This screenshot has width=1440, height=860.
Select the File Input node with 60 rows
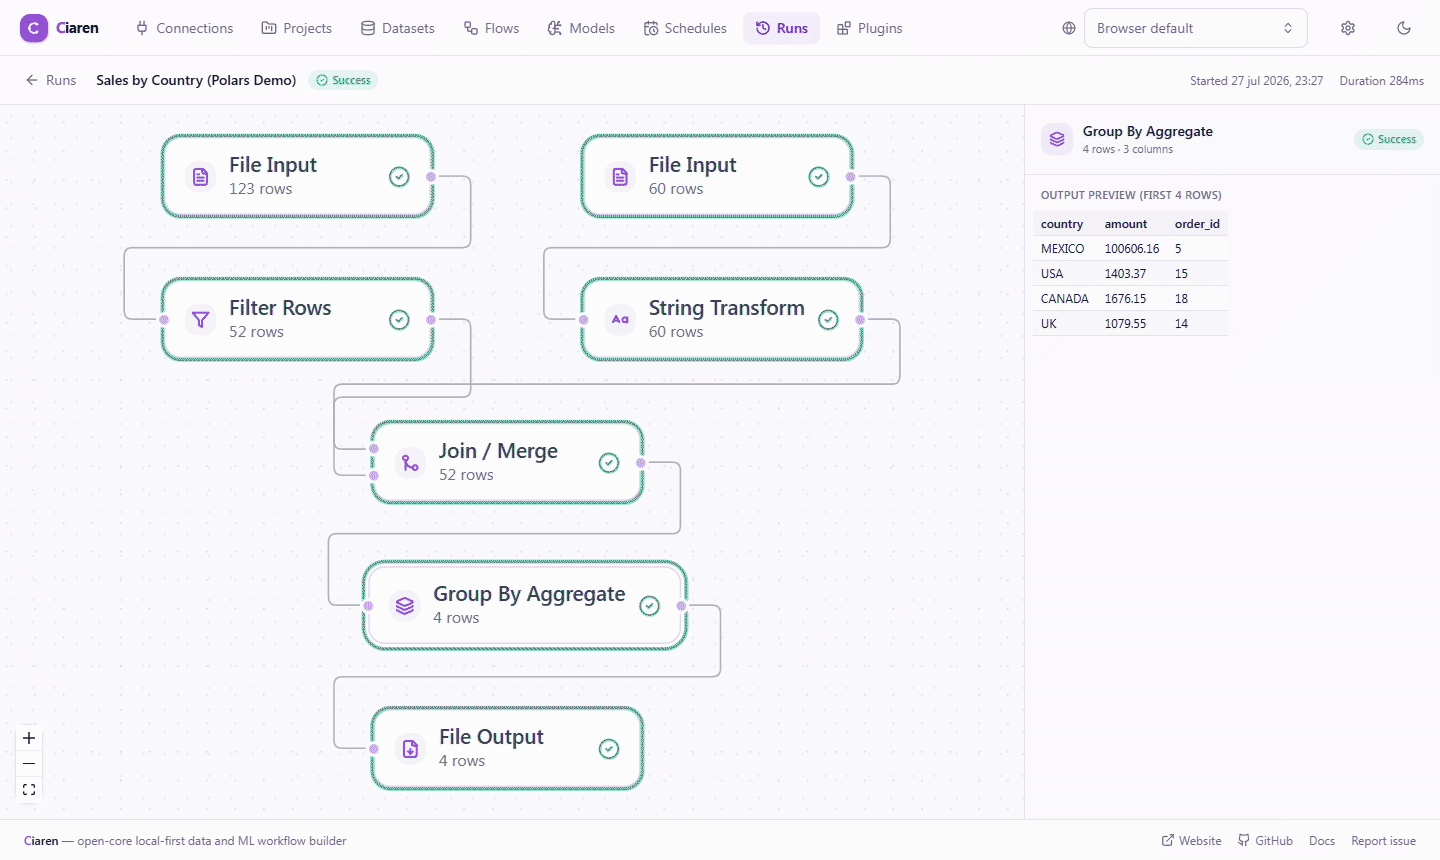coord(718,176)
